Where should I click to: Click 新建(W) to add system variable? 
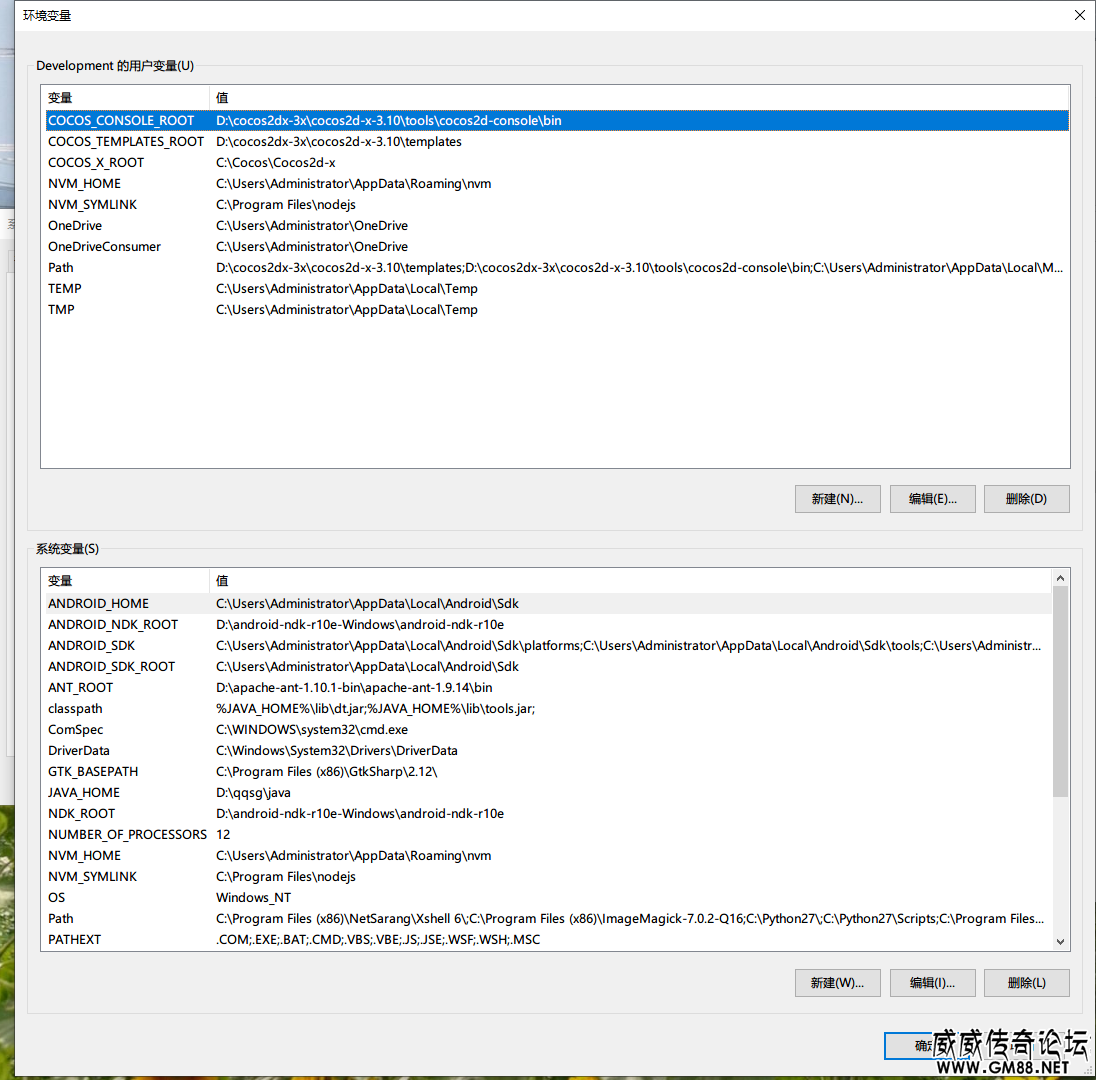(837, 983)
